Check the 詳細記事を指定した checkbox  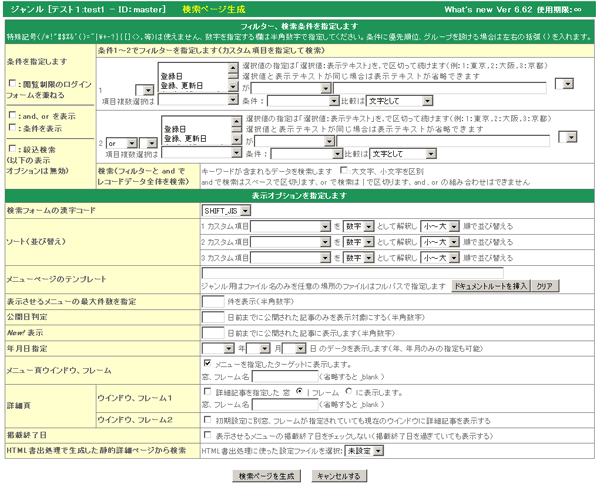(x=207, y=391)
